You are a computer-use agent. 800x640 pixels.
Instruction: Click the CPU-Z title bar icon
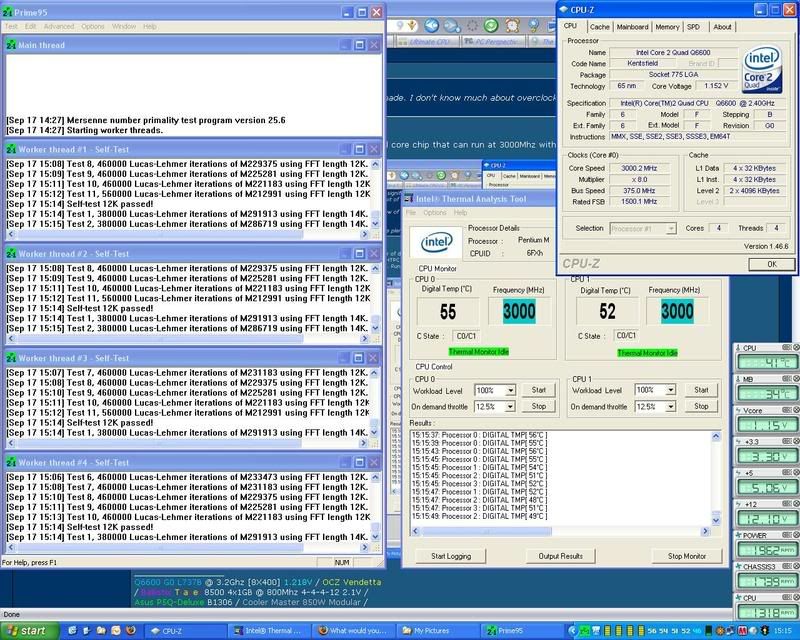564,9
